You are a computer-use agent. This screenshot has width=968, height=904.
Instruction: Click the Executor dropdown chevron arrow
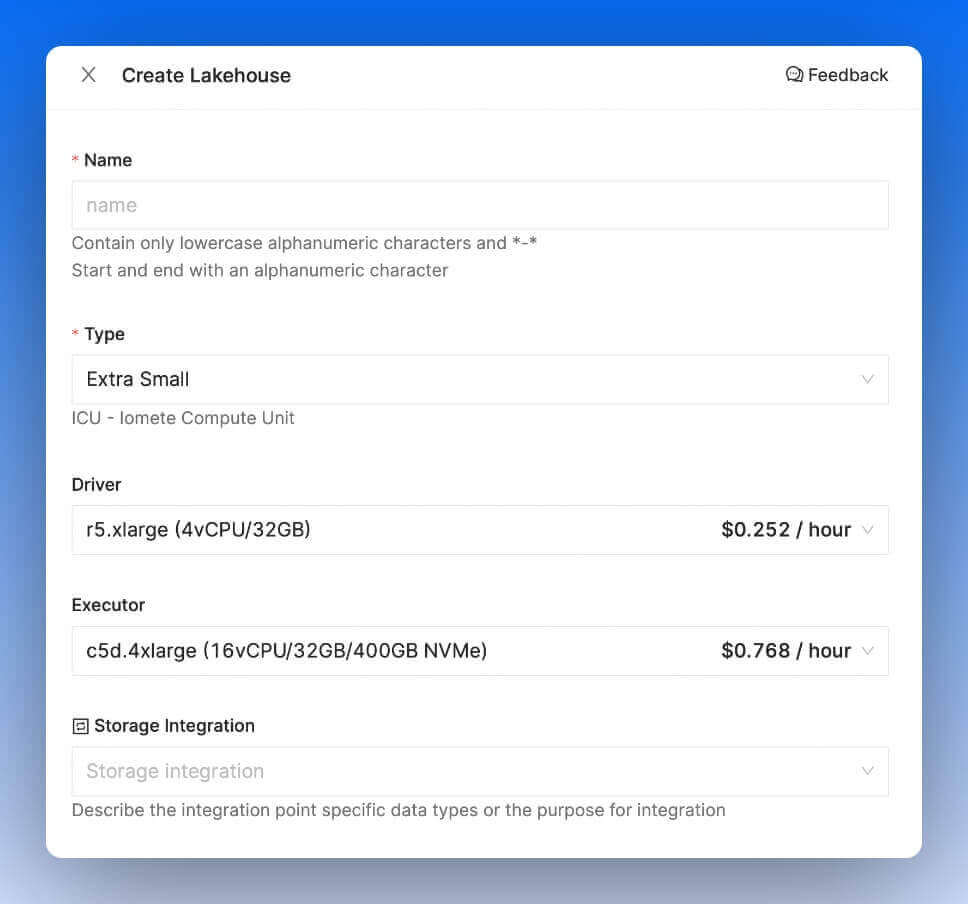tap(867, 651)
